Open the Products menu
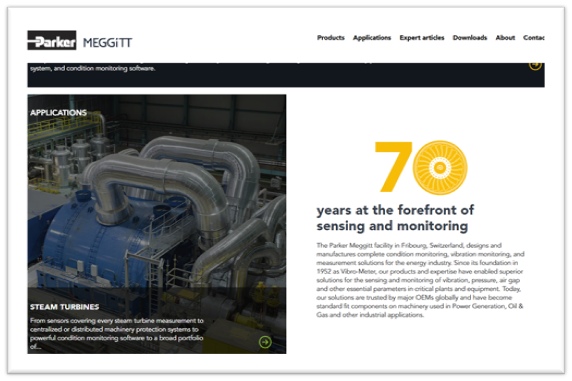 331,38
